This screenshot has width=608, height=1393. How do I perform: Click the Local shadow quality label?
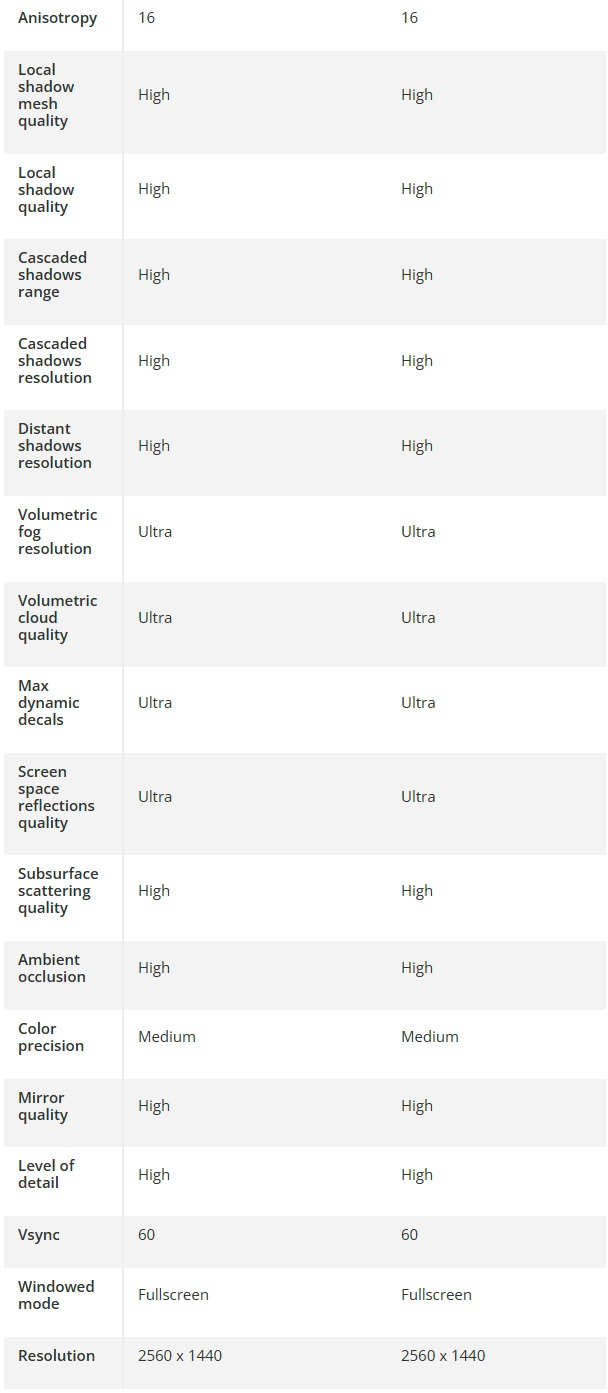coord(46,190)
